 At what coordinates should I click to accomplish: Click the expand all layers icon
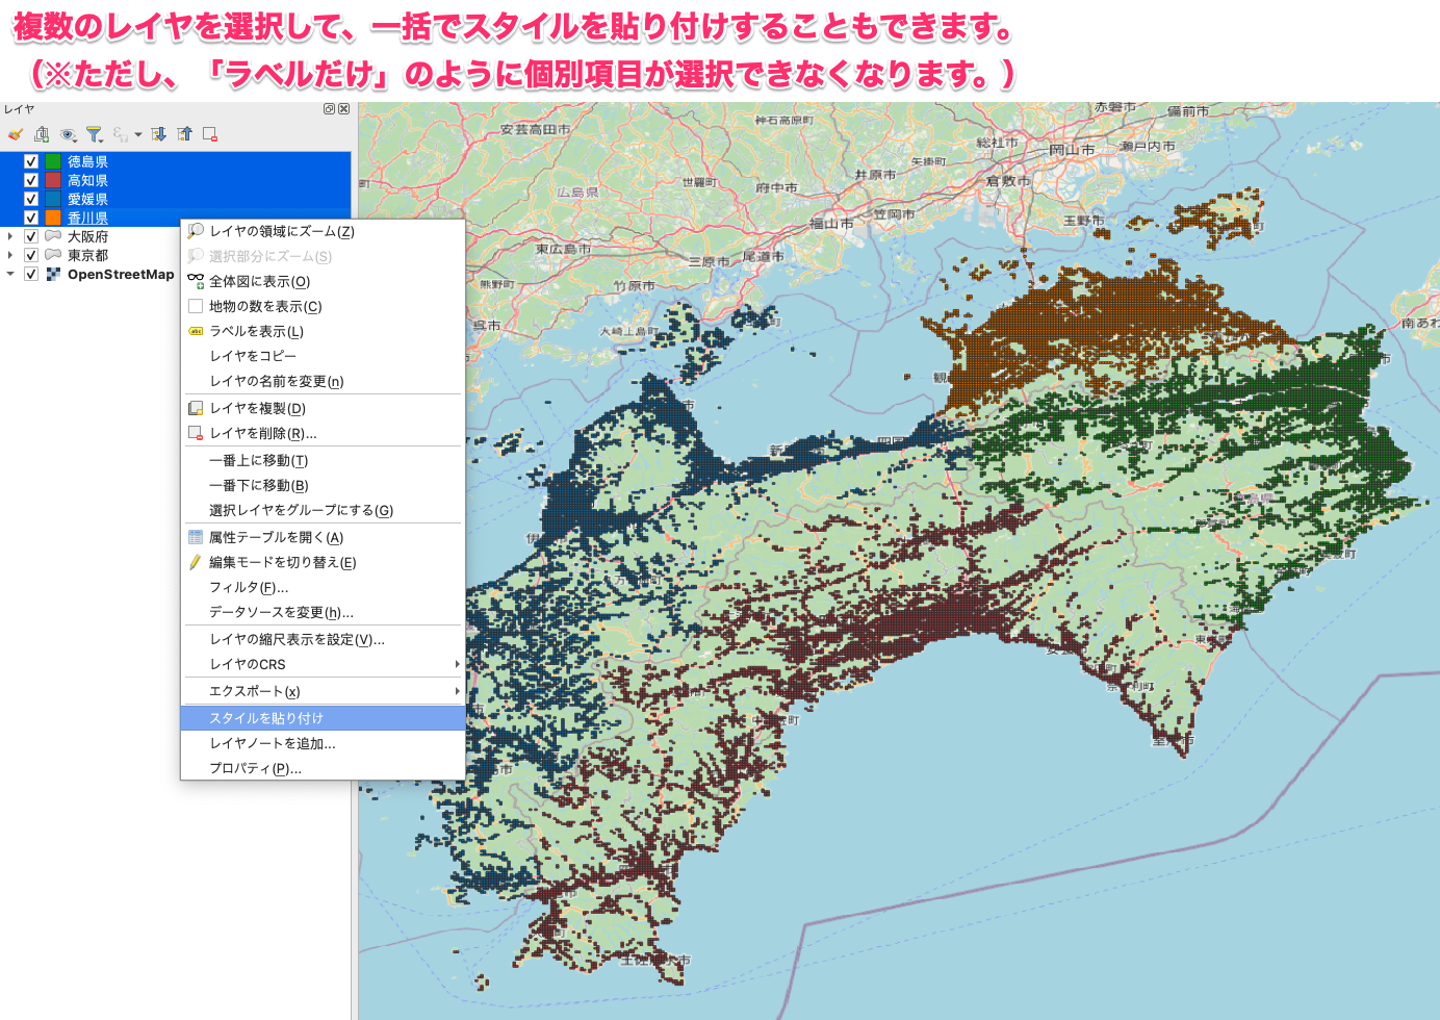pos(159,134)
